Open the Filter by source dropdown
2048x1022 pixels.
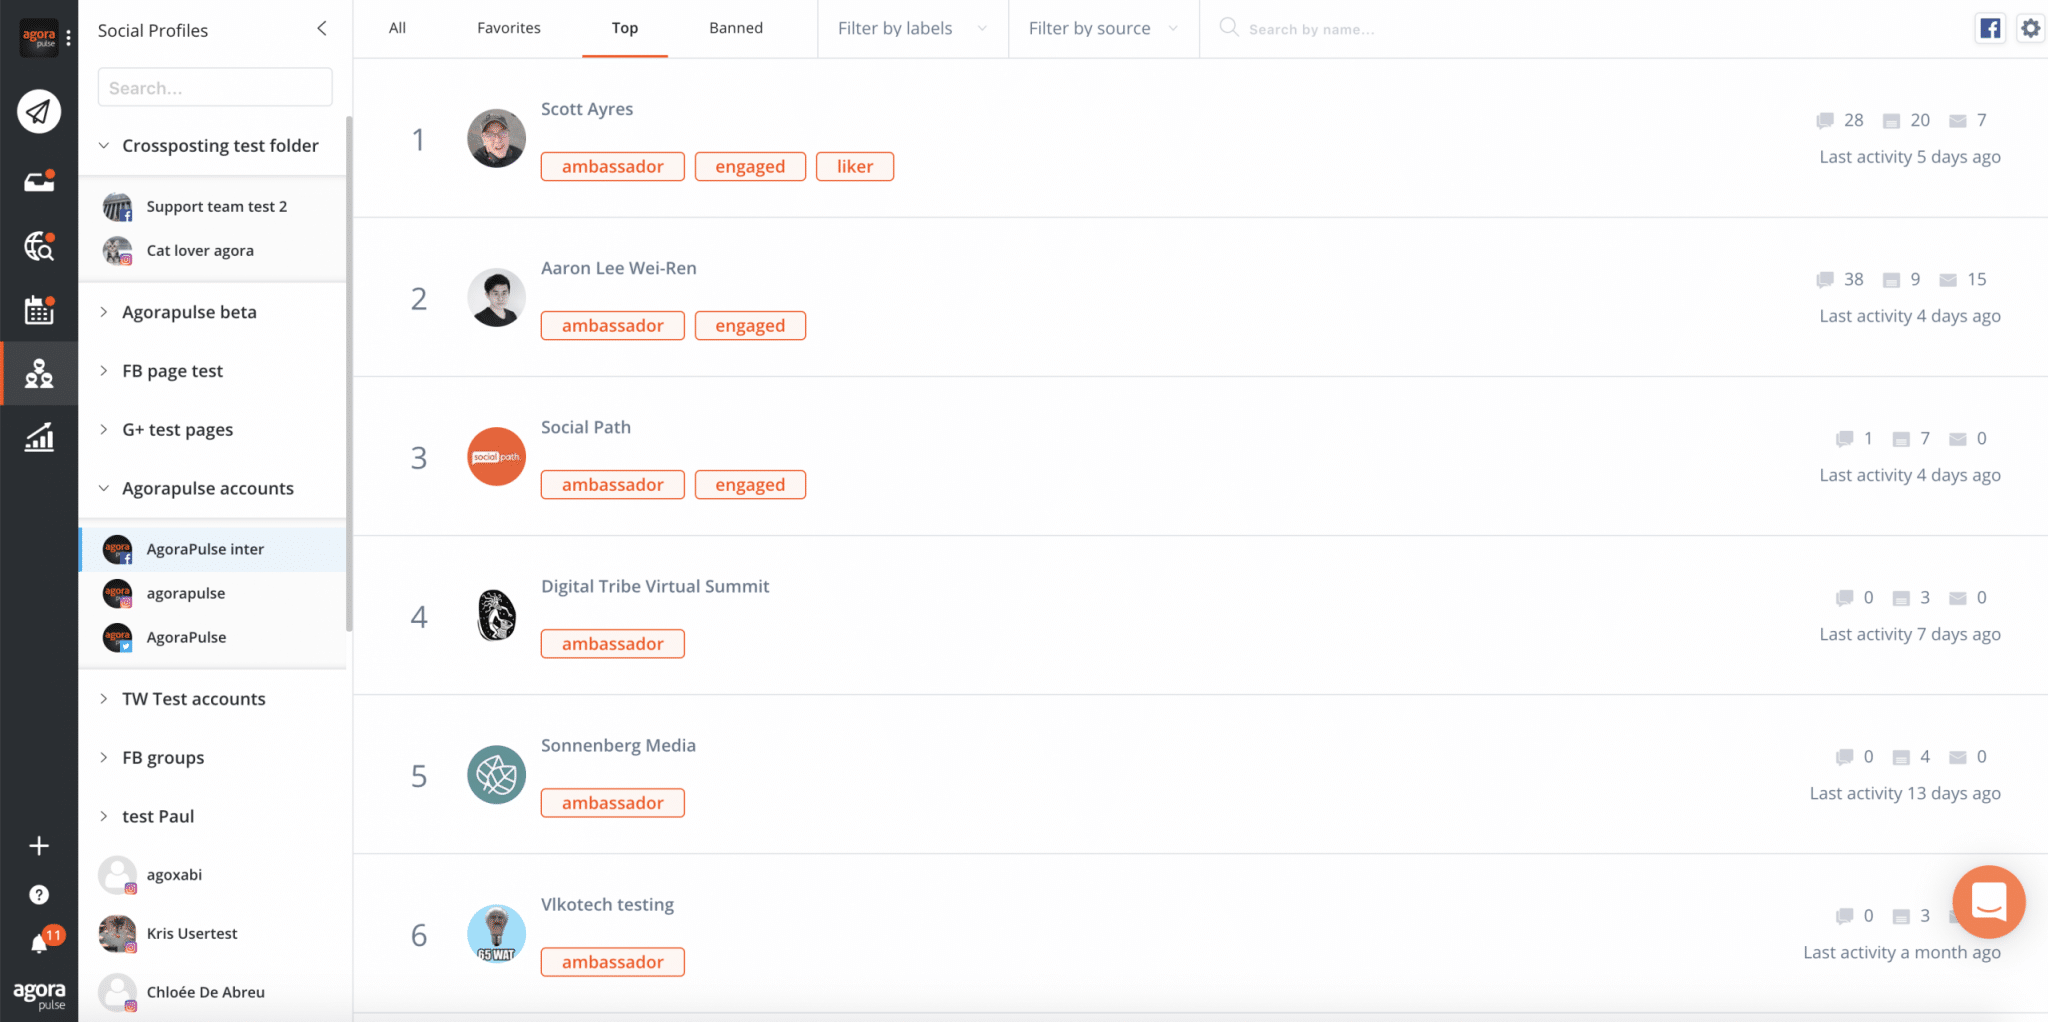[1102, 29]
